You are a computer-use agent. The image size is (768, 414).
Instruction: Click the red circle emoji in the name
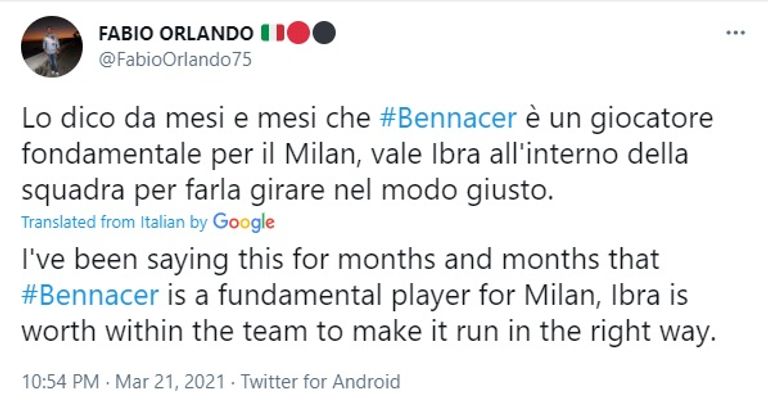pyautogui.click(x=298, y=33)
